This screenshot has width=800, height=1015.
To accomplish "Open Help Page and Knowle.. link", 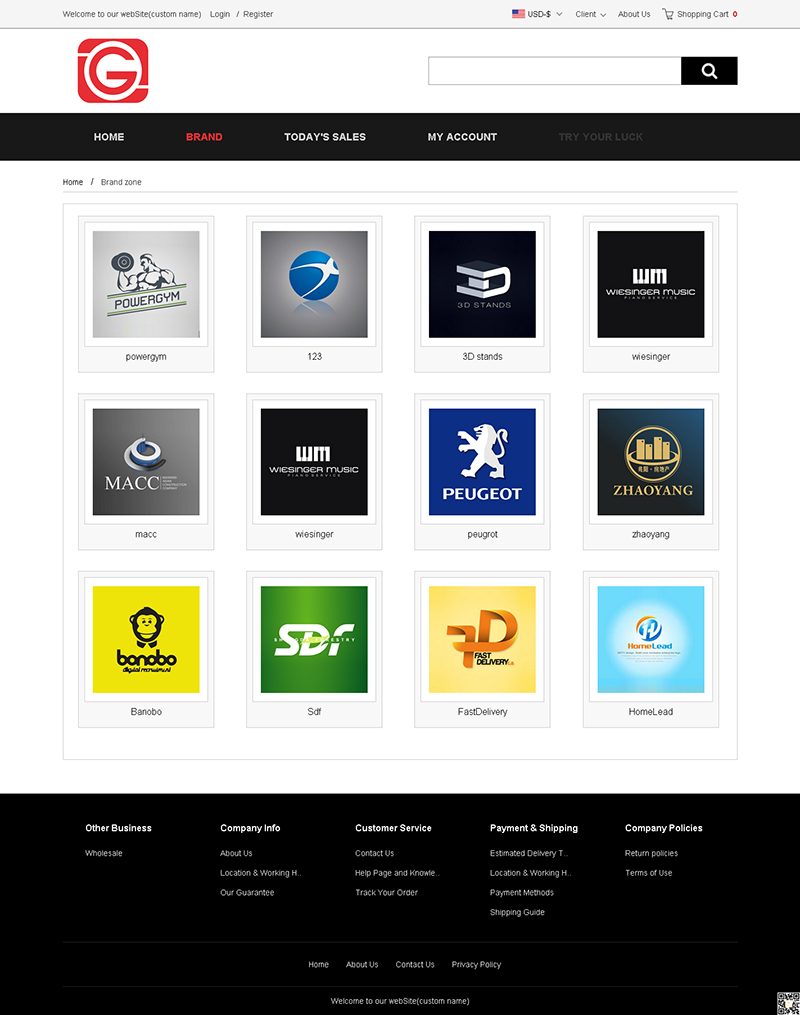I will 397,873.
